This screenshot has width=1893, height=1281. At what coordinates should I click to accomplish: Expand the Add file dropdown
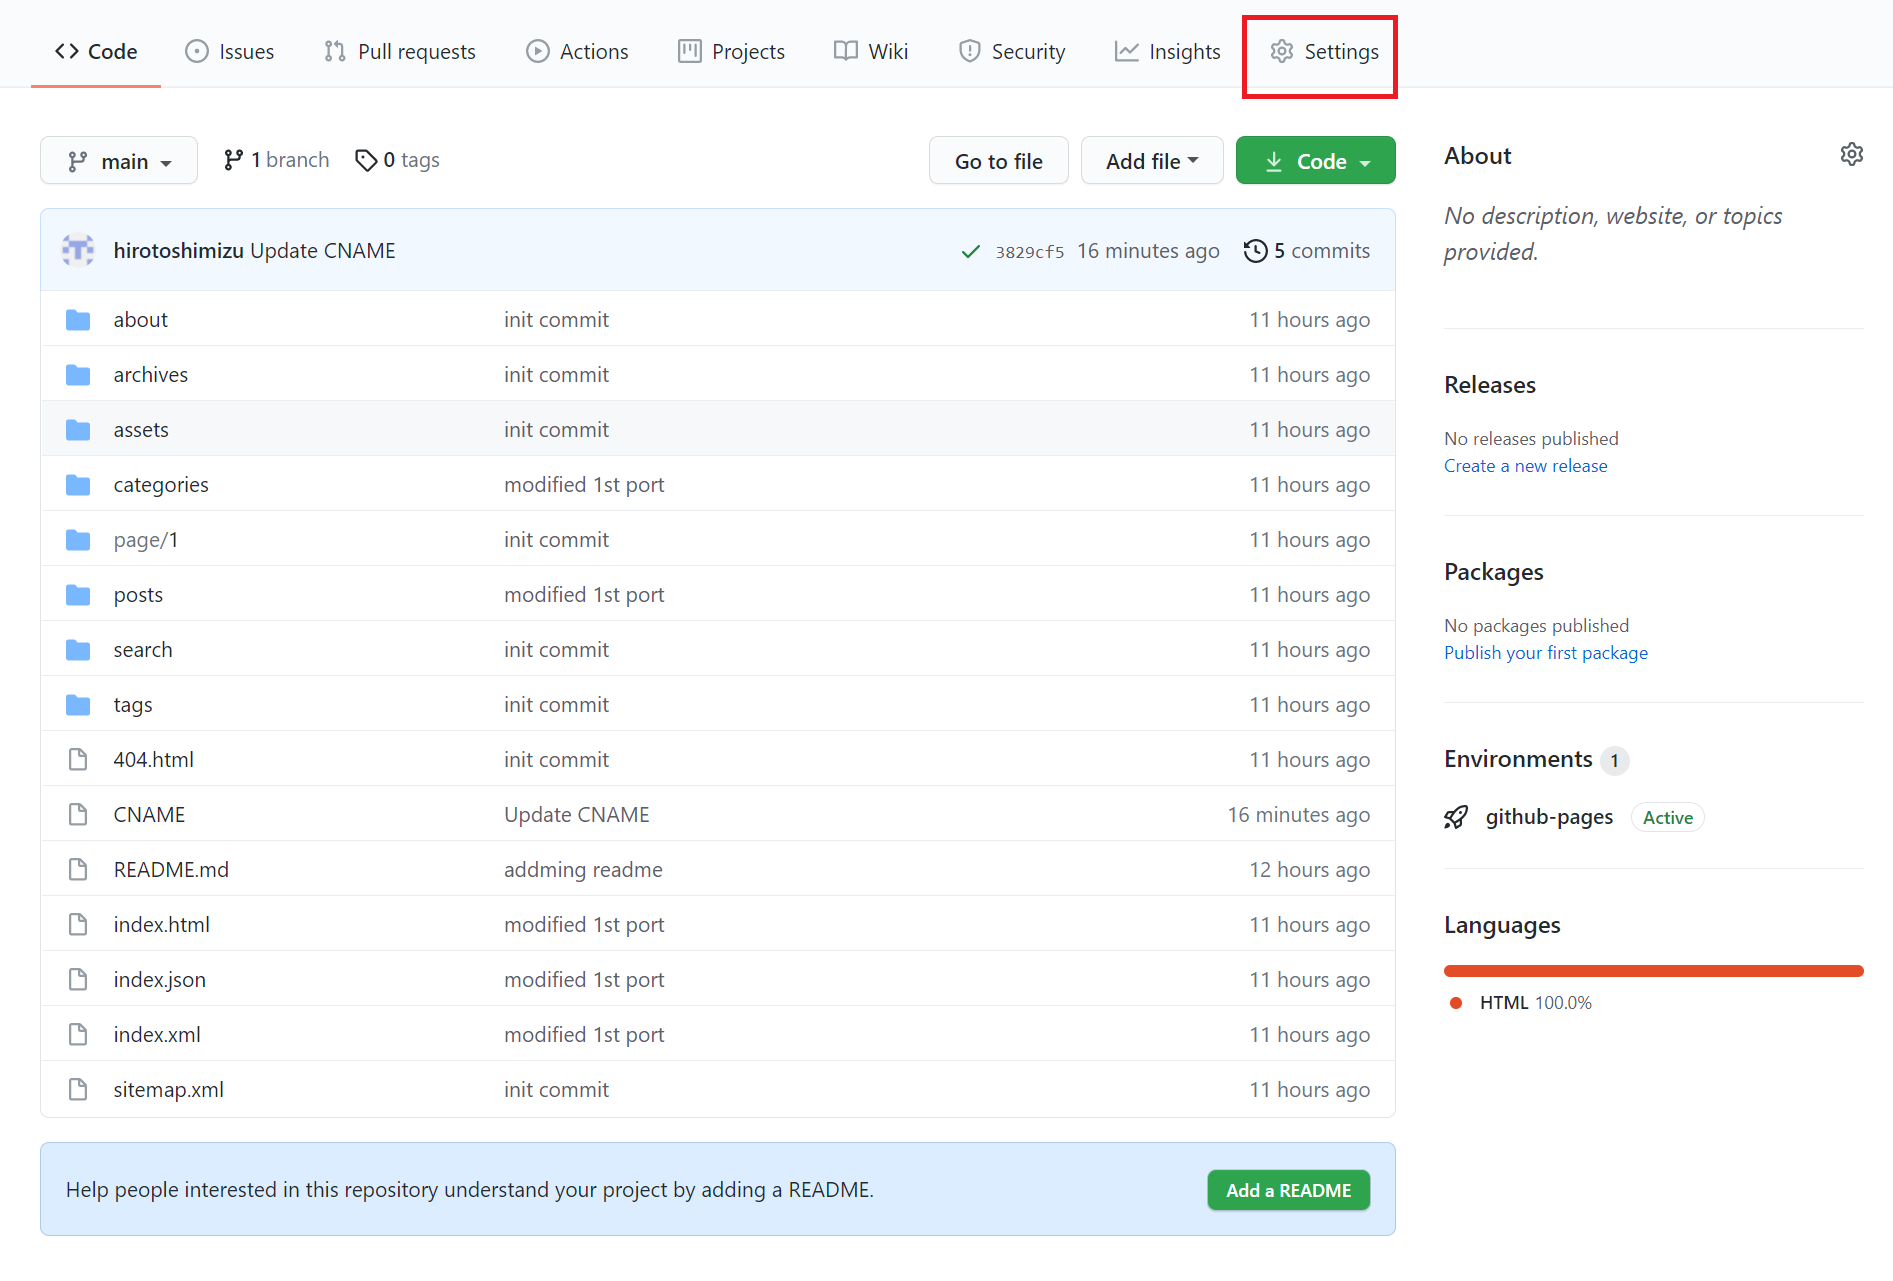[x=1152, y=161]
